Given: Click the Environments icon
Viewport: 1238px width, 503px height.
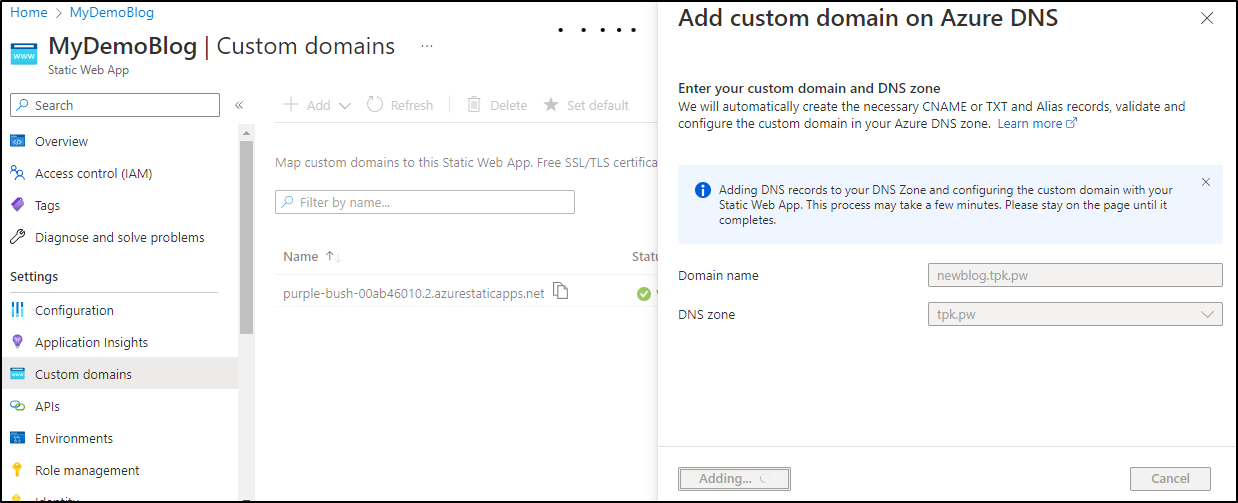Looking at the screenshot, I should tap(17, 438).
